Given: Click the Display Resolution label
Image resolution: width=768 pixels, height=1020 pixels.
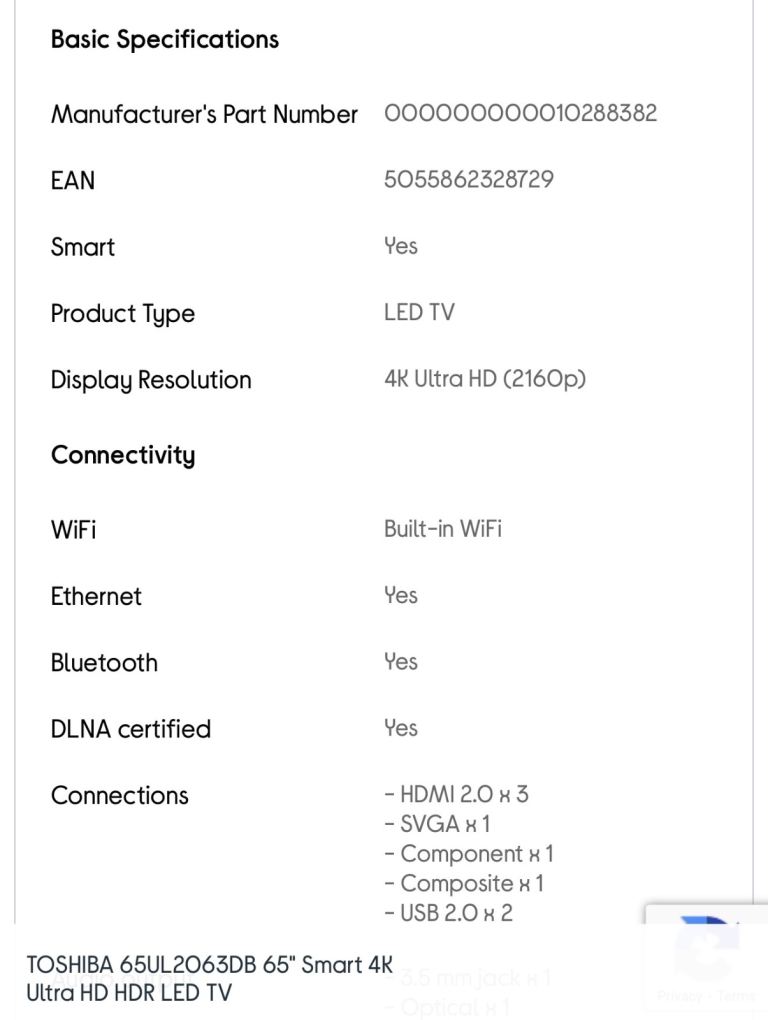Looking at the screenshot, I should pos(151,380).
